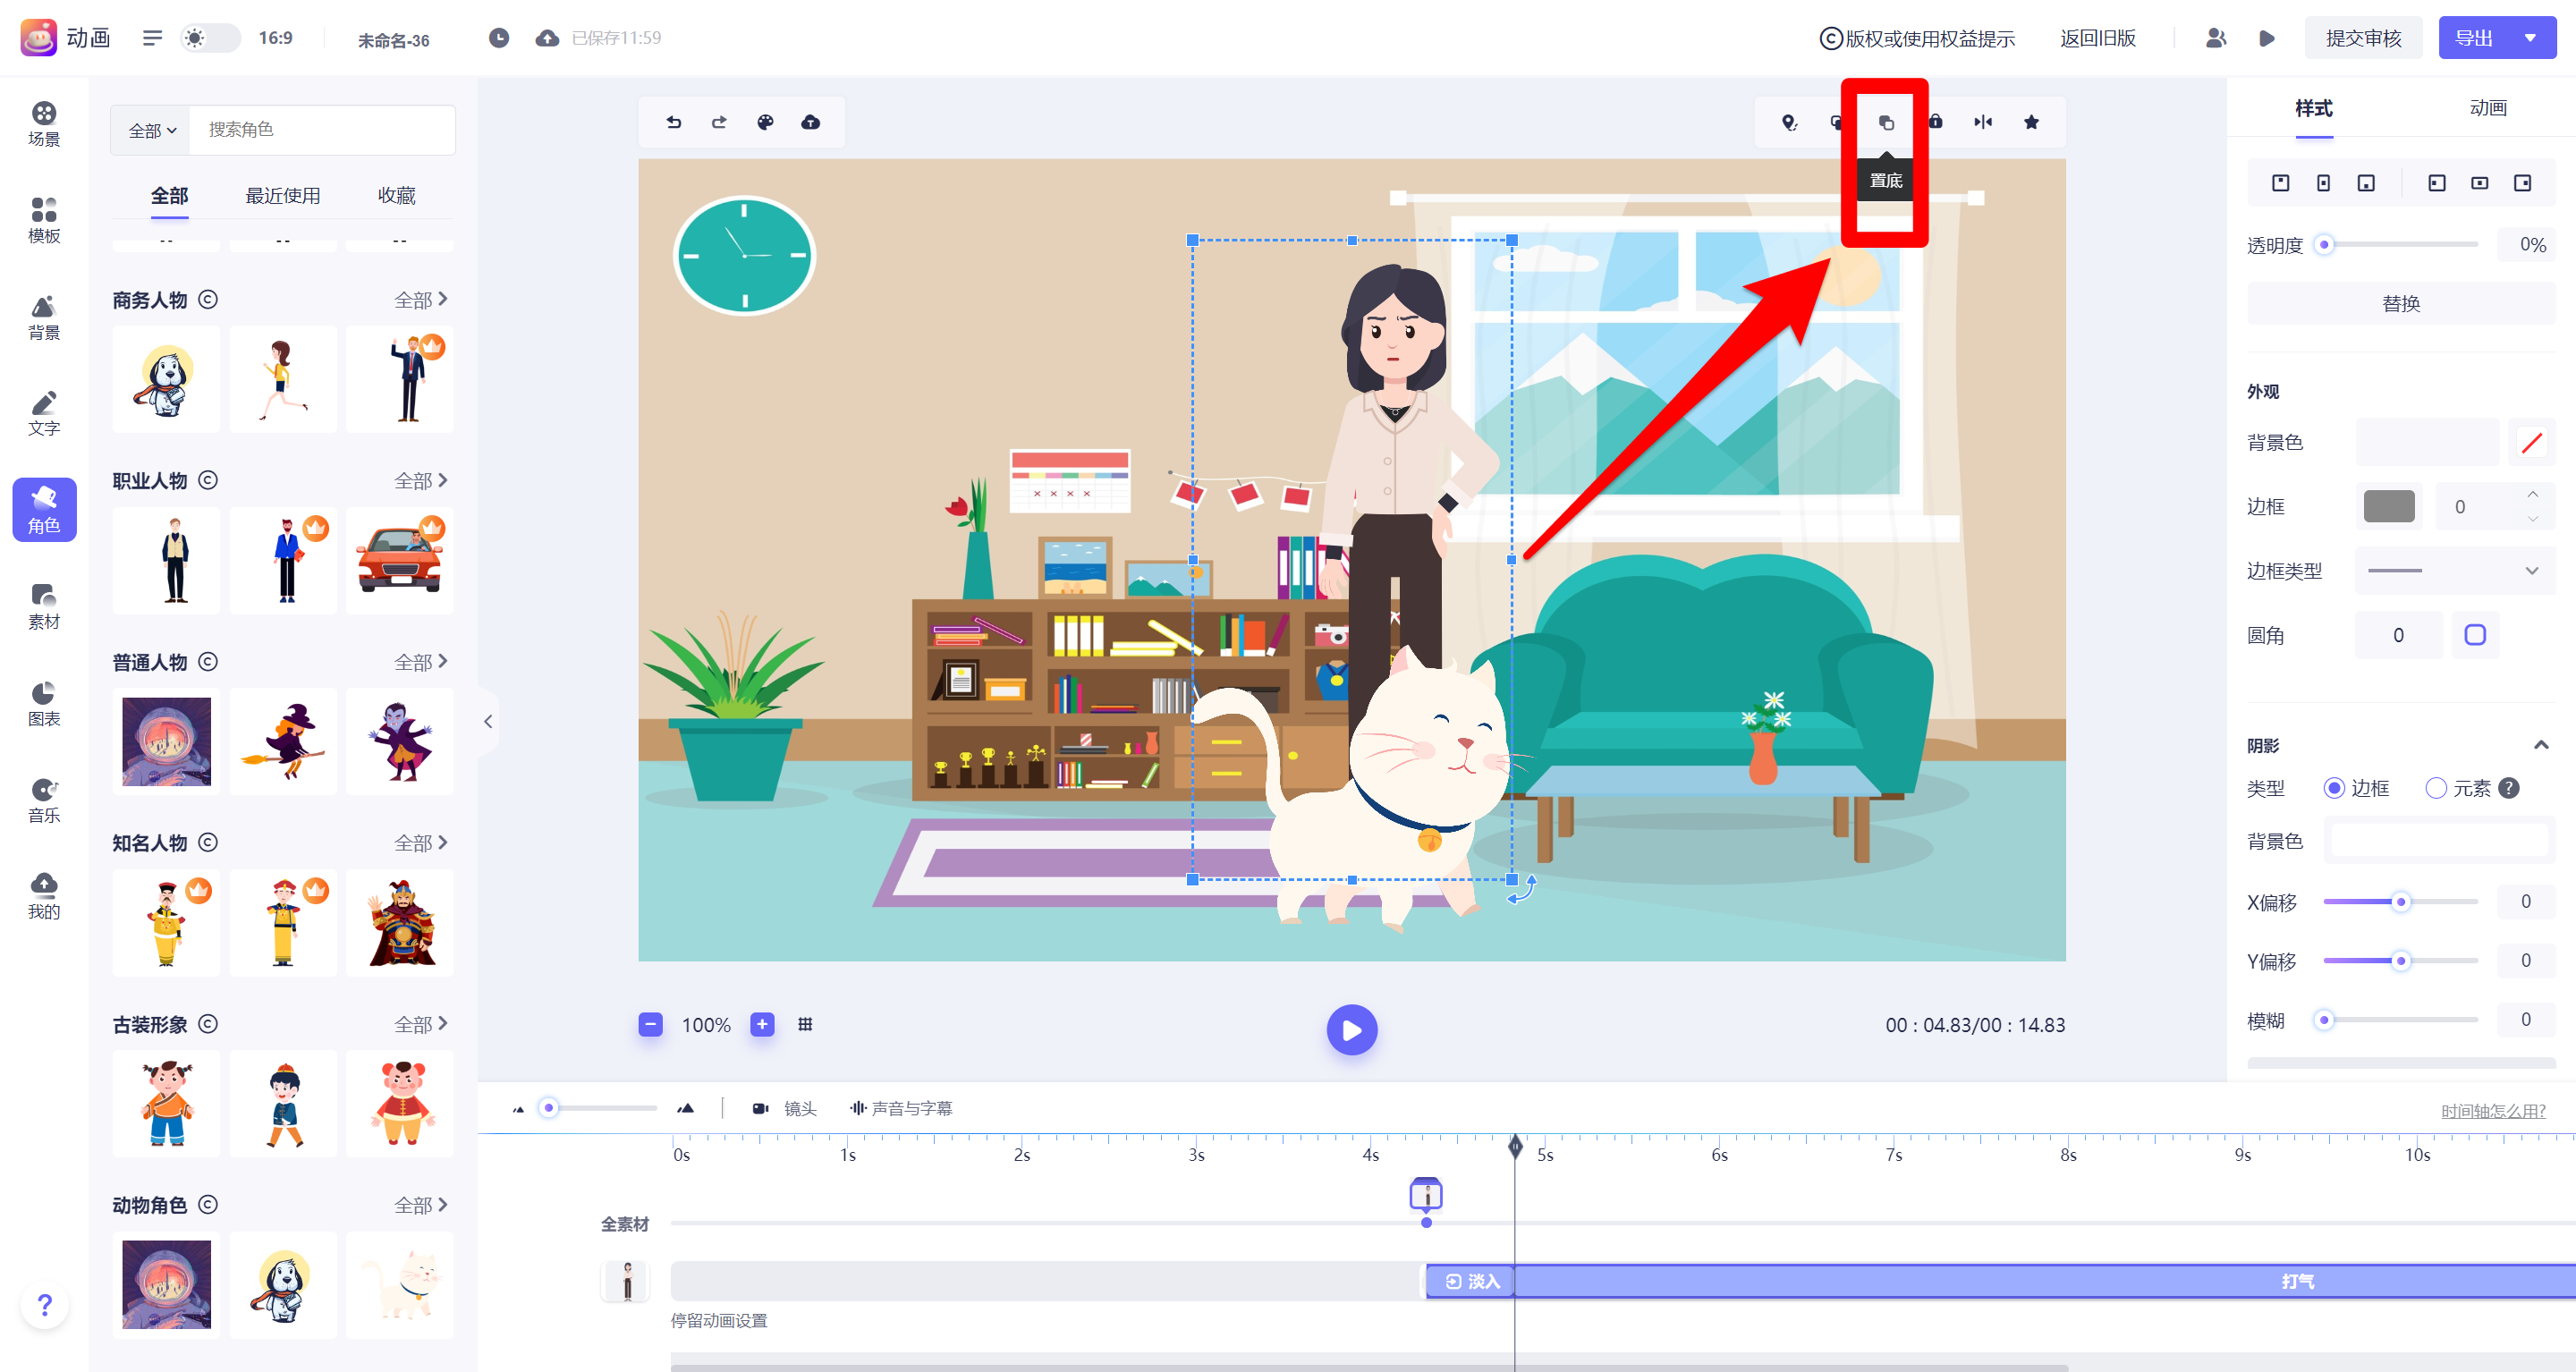Image resolution: width=2576 pixels, height=1372 pixels.
Task: Expand 全部 for 商务人物 category
Action: [420, 300]
